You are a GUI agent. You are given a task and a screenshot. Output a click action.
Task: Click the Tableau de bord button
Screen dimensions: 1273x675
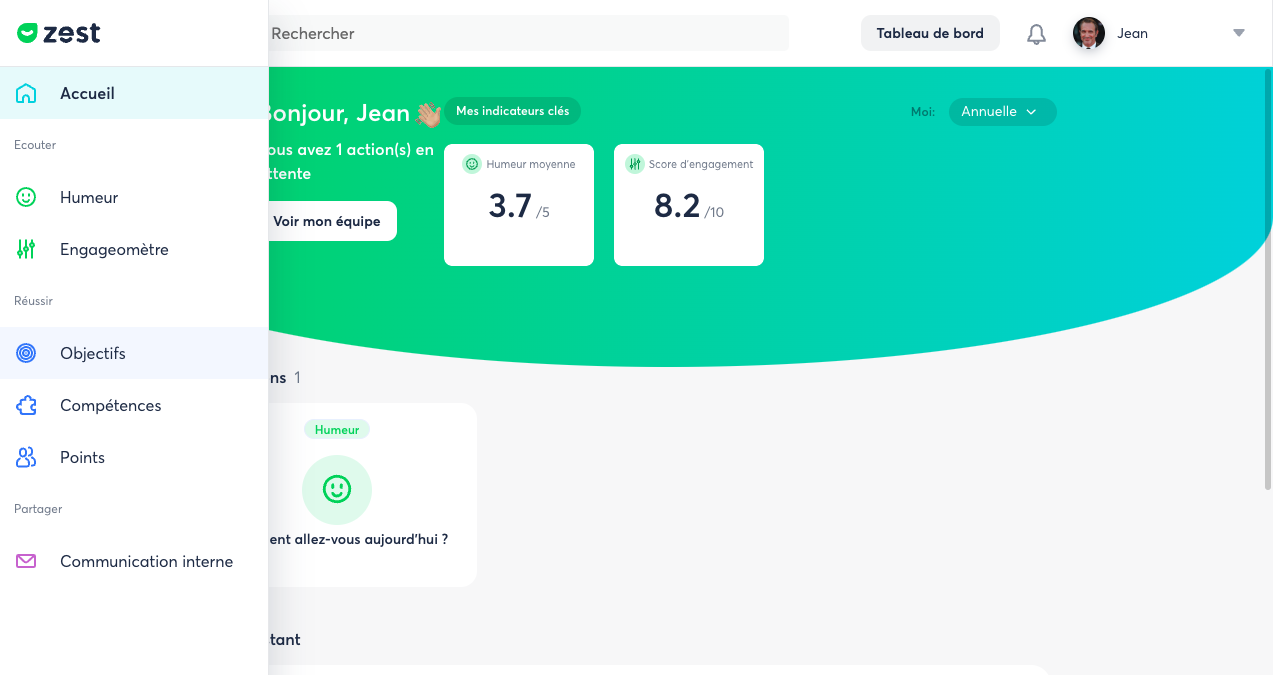tap(930, 33)
